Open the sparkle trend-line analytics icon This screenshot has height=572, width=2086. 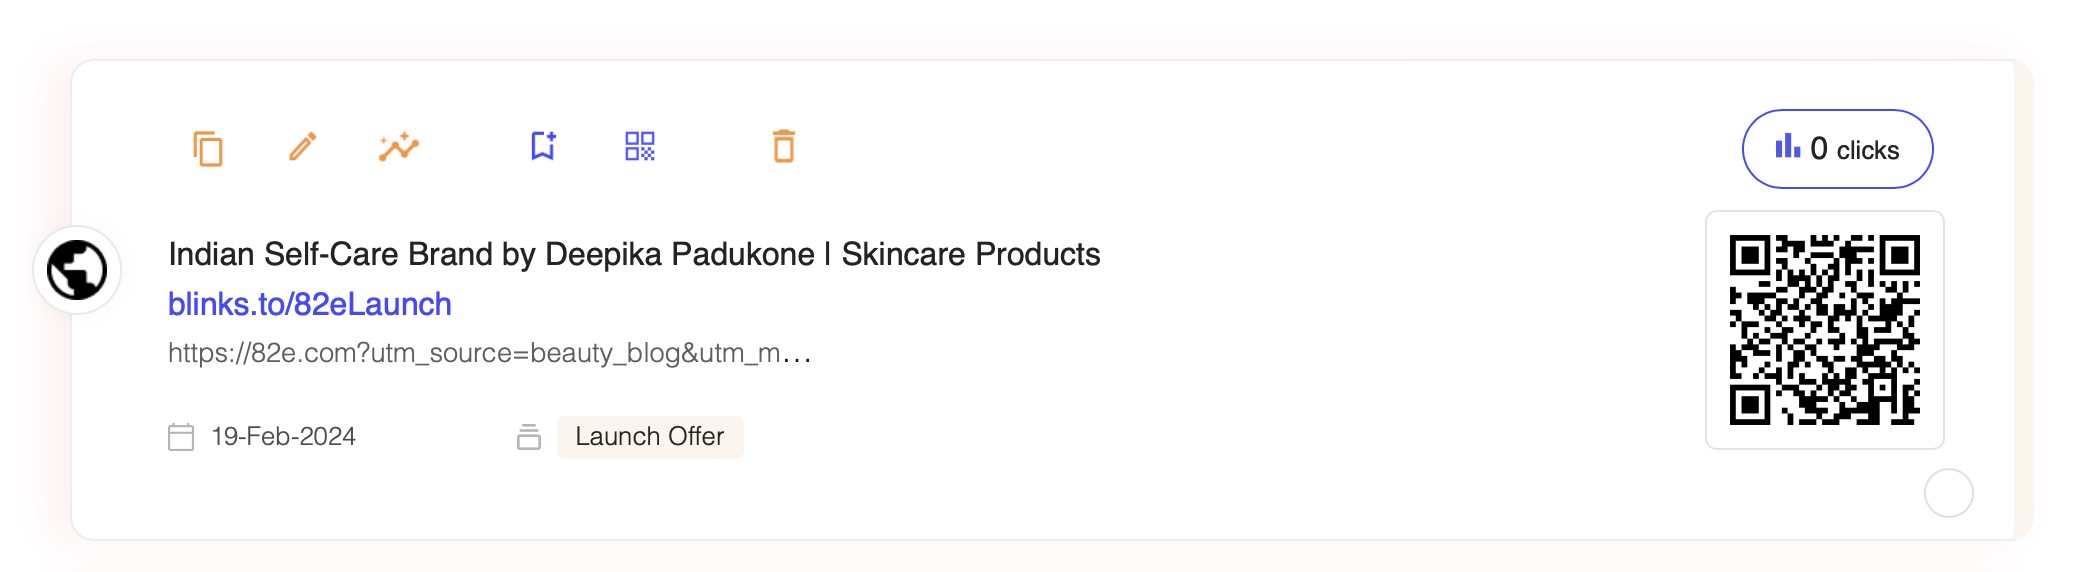398,147
